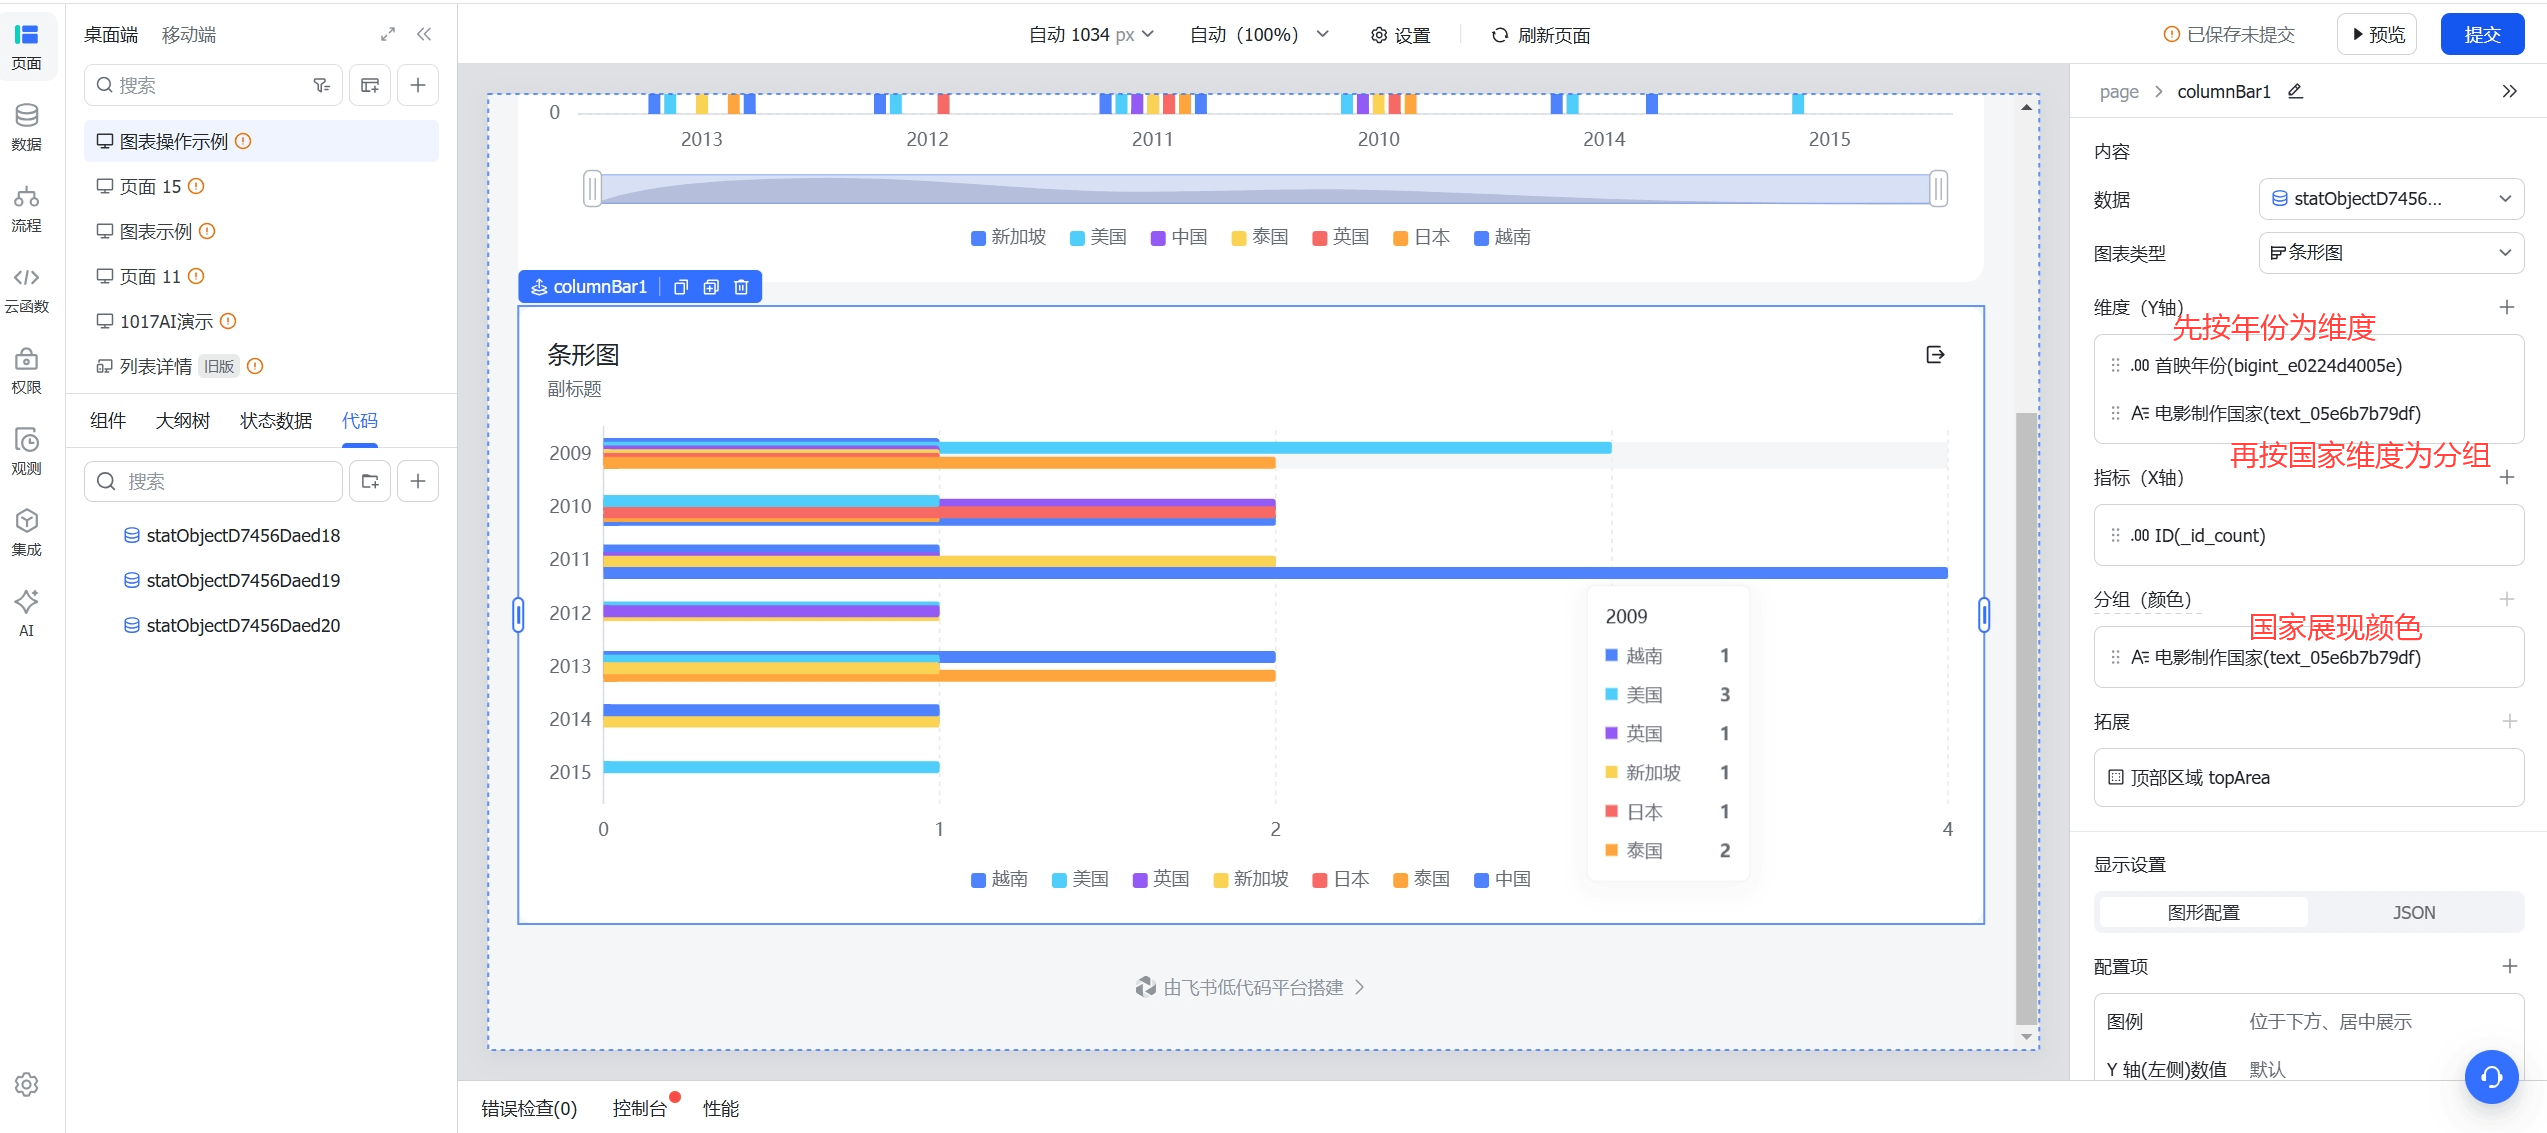The image size is (2547, 1133).
Task: Open the 观测 monitoring section
Action: click(27, 451)
